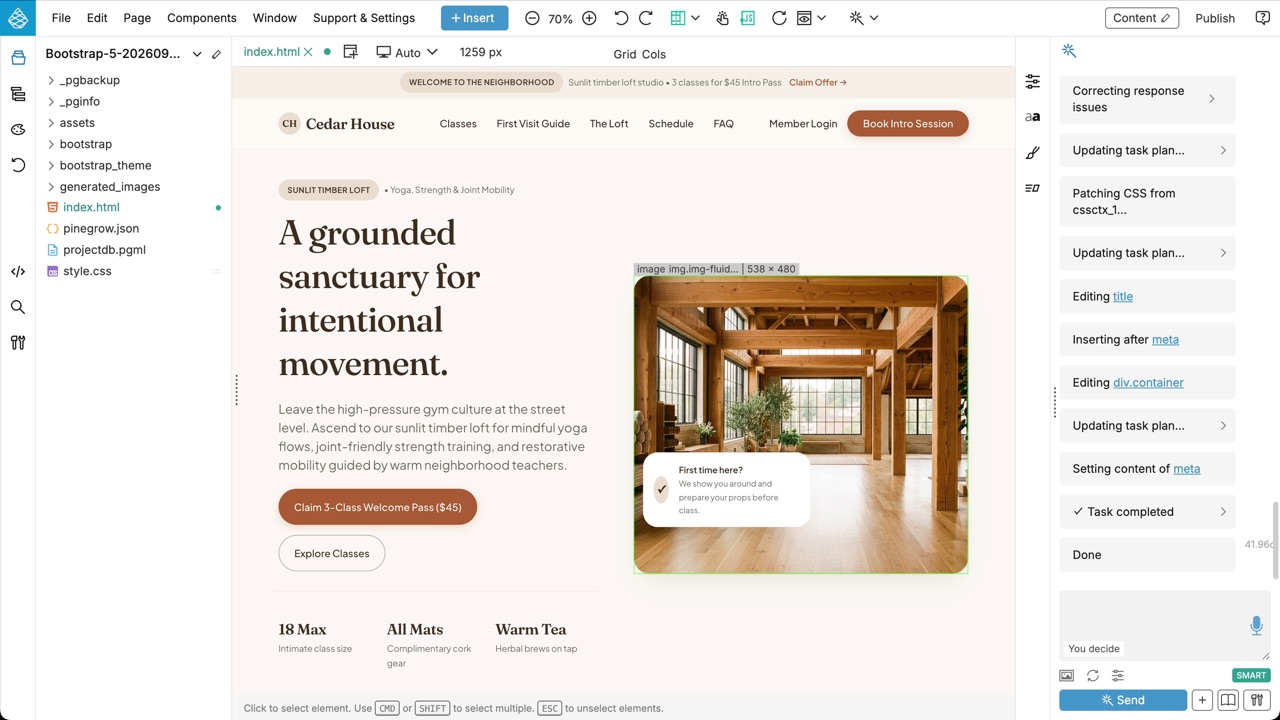Toggle the JS enabled icon in toolbar
Image resolution: width=1280 pixels, height=720 pixels.
(x=747, y=18)
